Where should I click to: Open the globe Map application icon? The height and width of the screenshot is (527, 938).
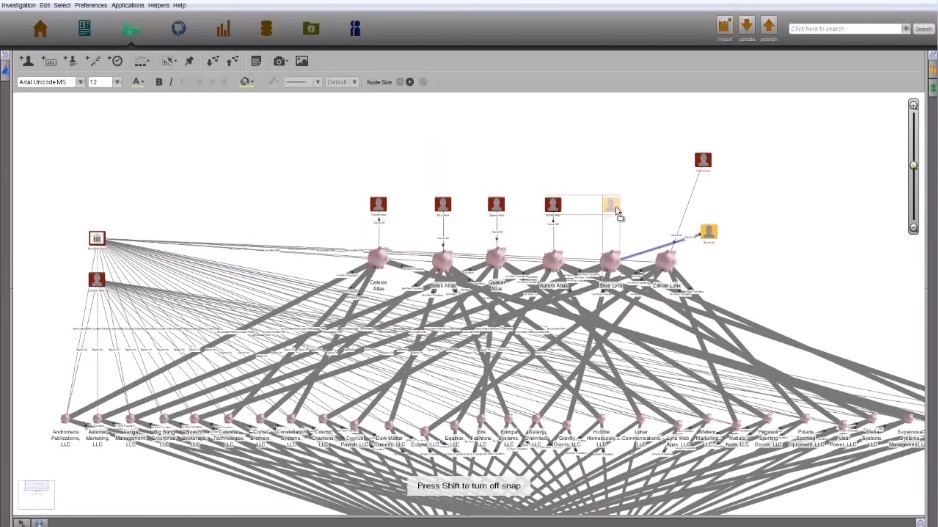tap(178, 28)
